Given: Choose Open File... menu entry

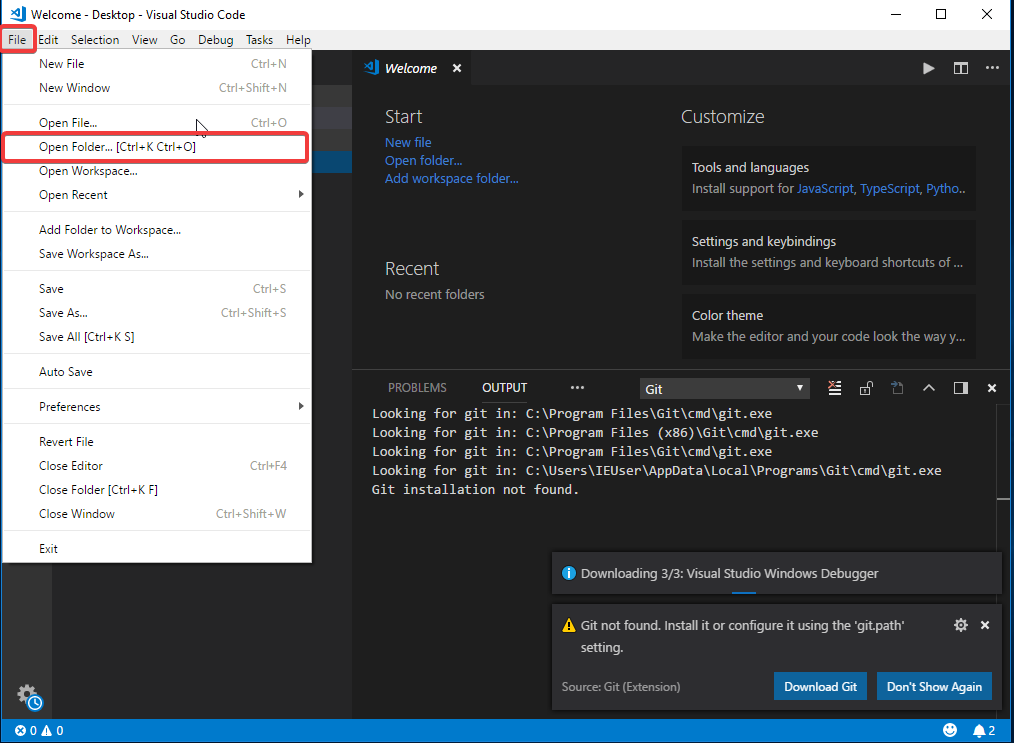Looking at the screenshot, I should [x=157, y=122].
